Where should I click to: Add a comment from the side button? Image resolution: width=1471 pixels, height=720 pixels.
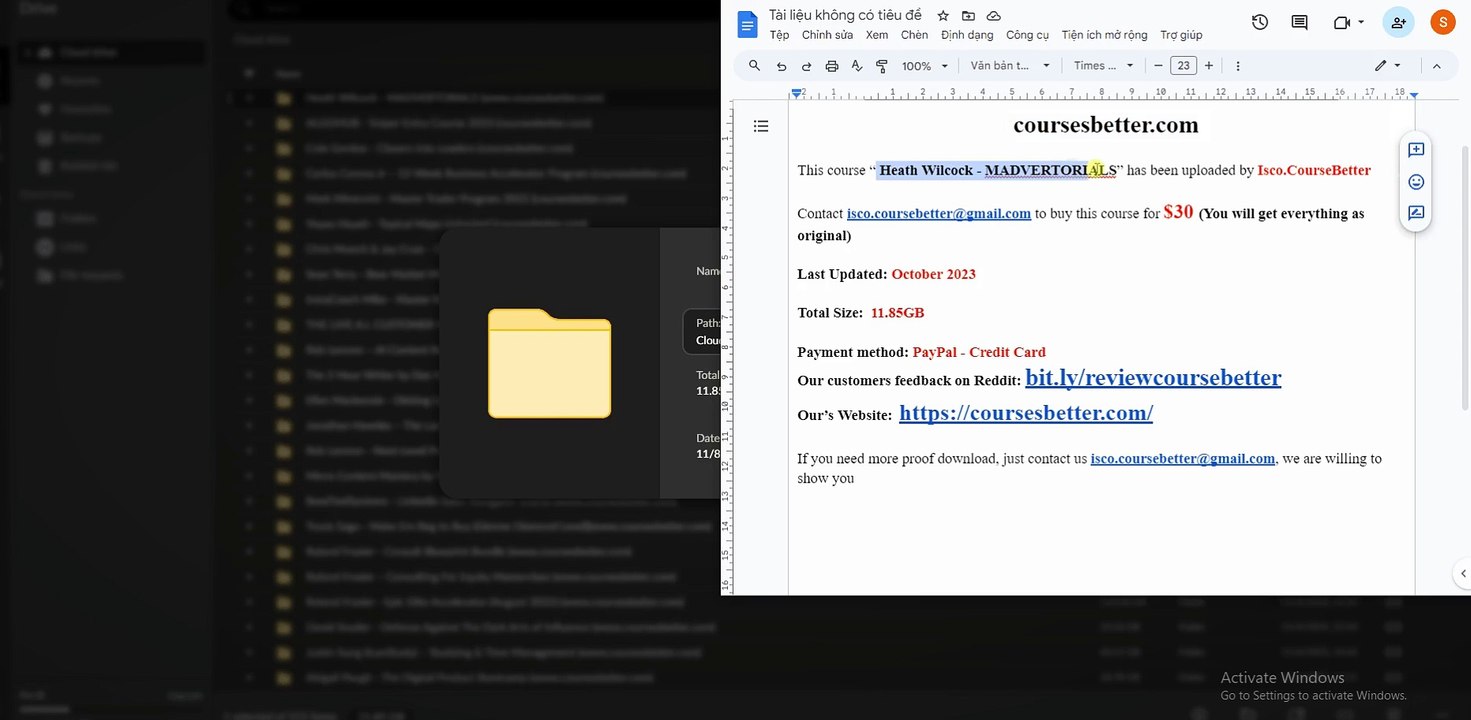pyautogui.click(x=1416, y=150)
